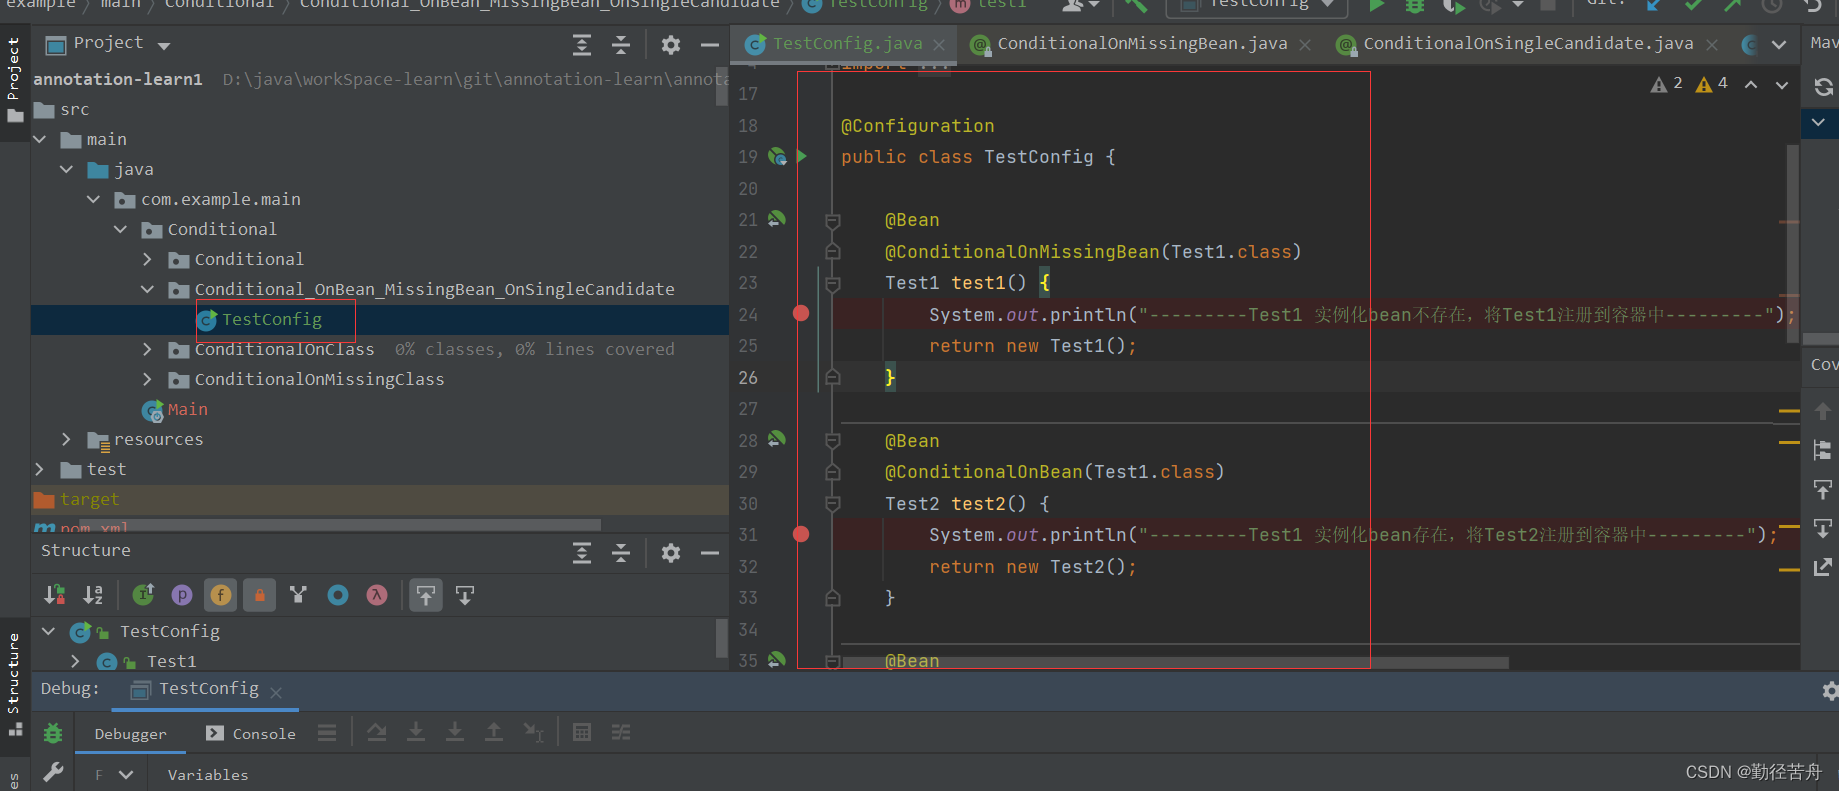Switch to ConditionalOnSingleCandidate.java tab

click(x=1528, y=44)
